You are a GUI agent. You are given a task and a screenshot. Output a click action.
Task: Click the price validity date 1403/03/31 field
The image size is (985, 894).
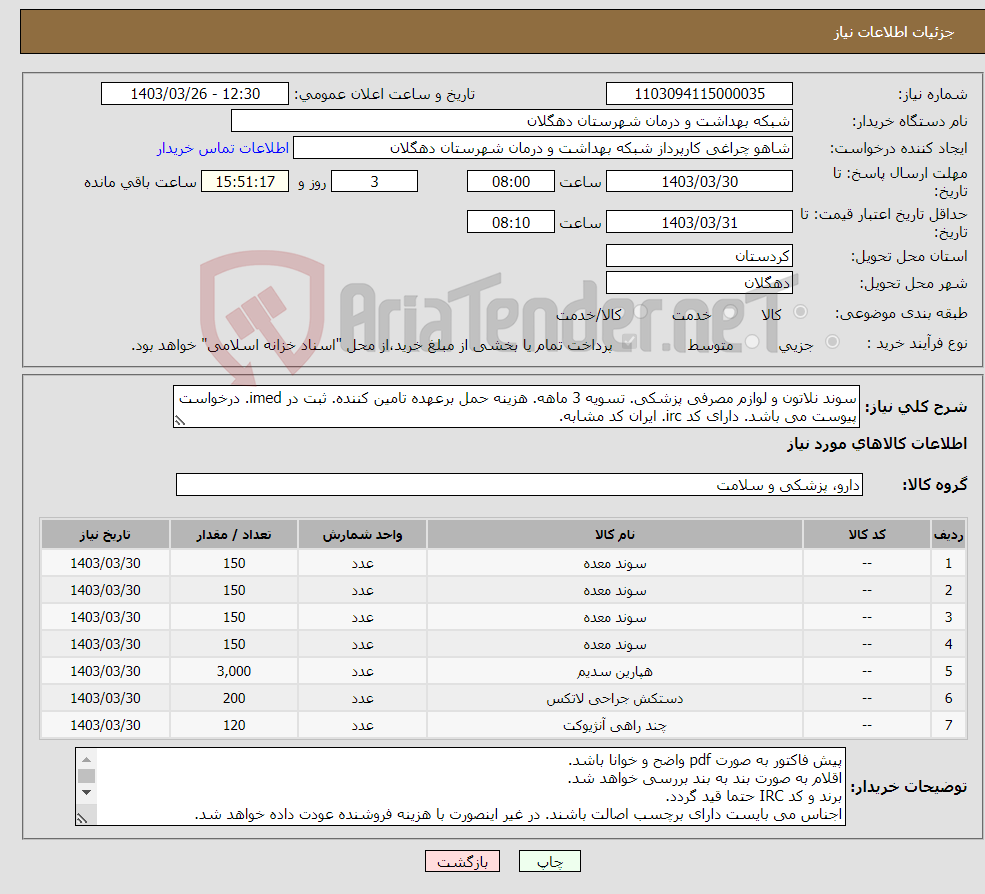point(699,222)
